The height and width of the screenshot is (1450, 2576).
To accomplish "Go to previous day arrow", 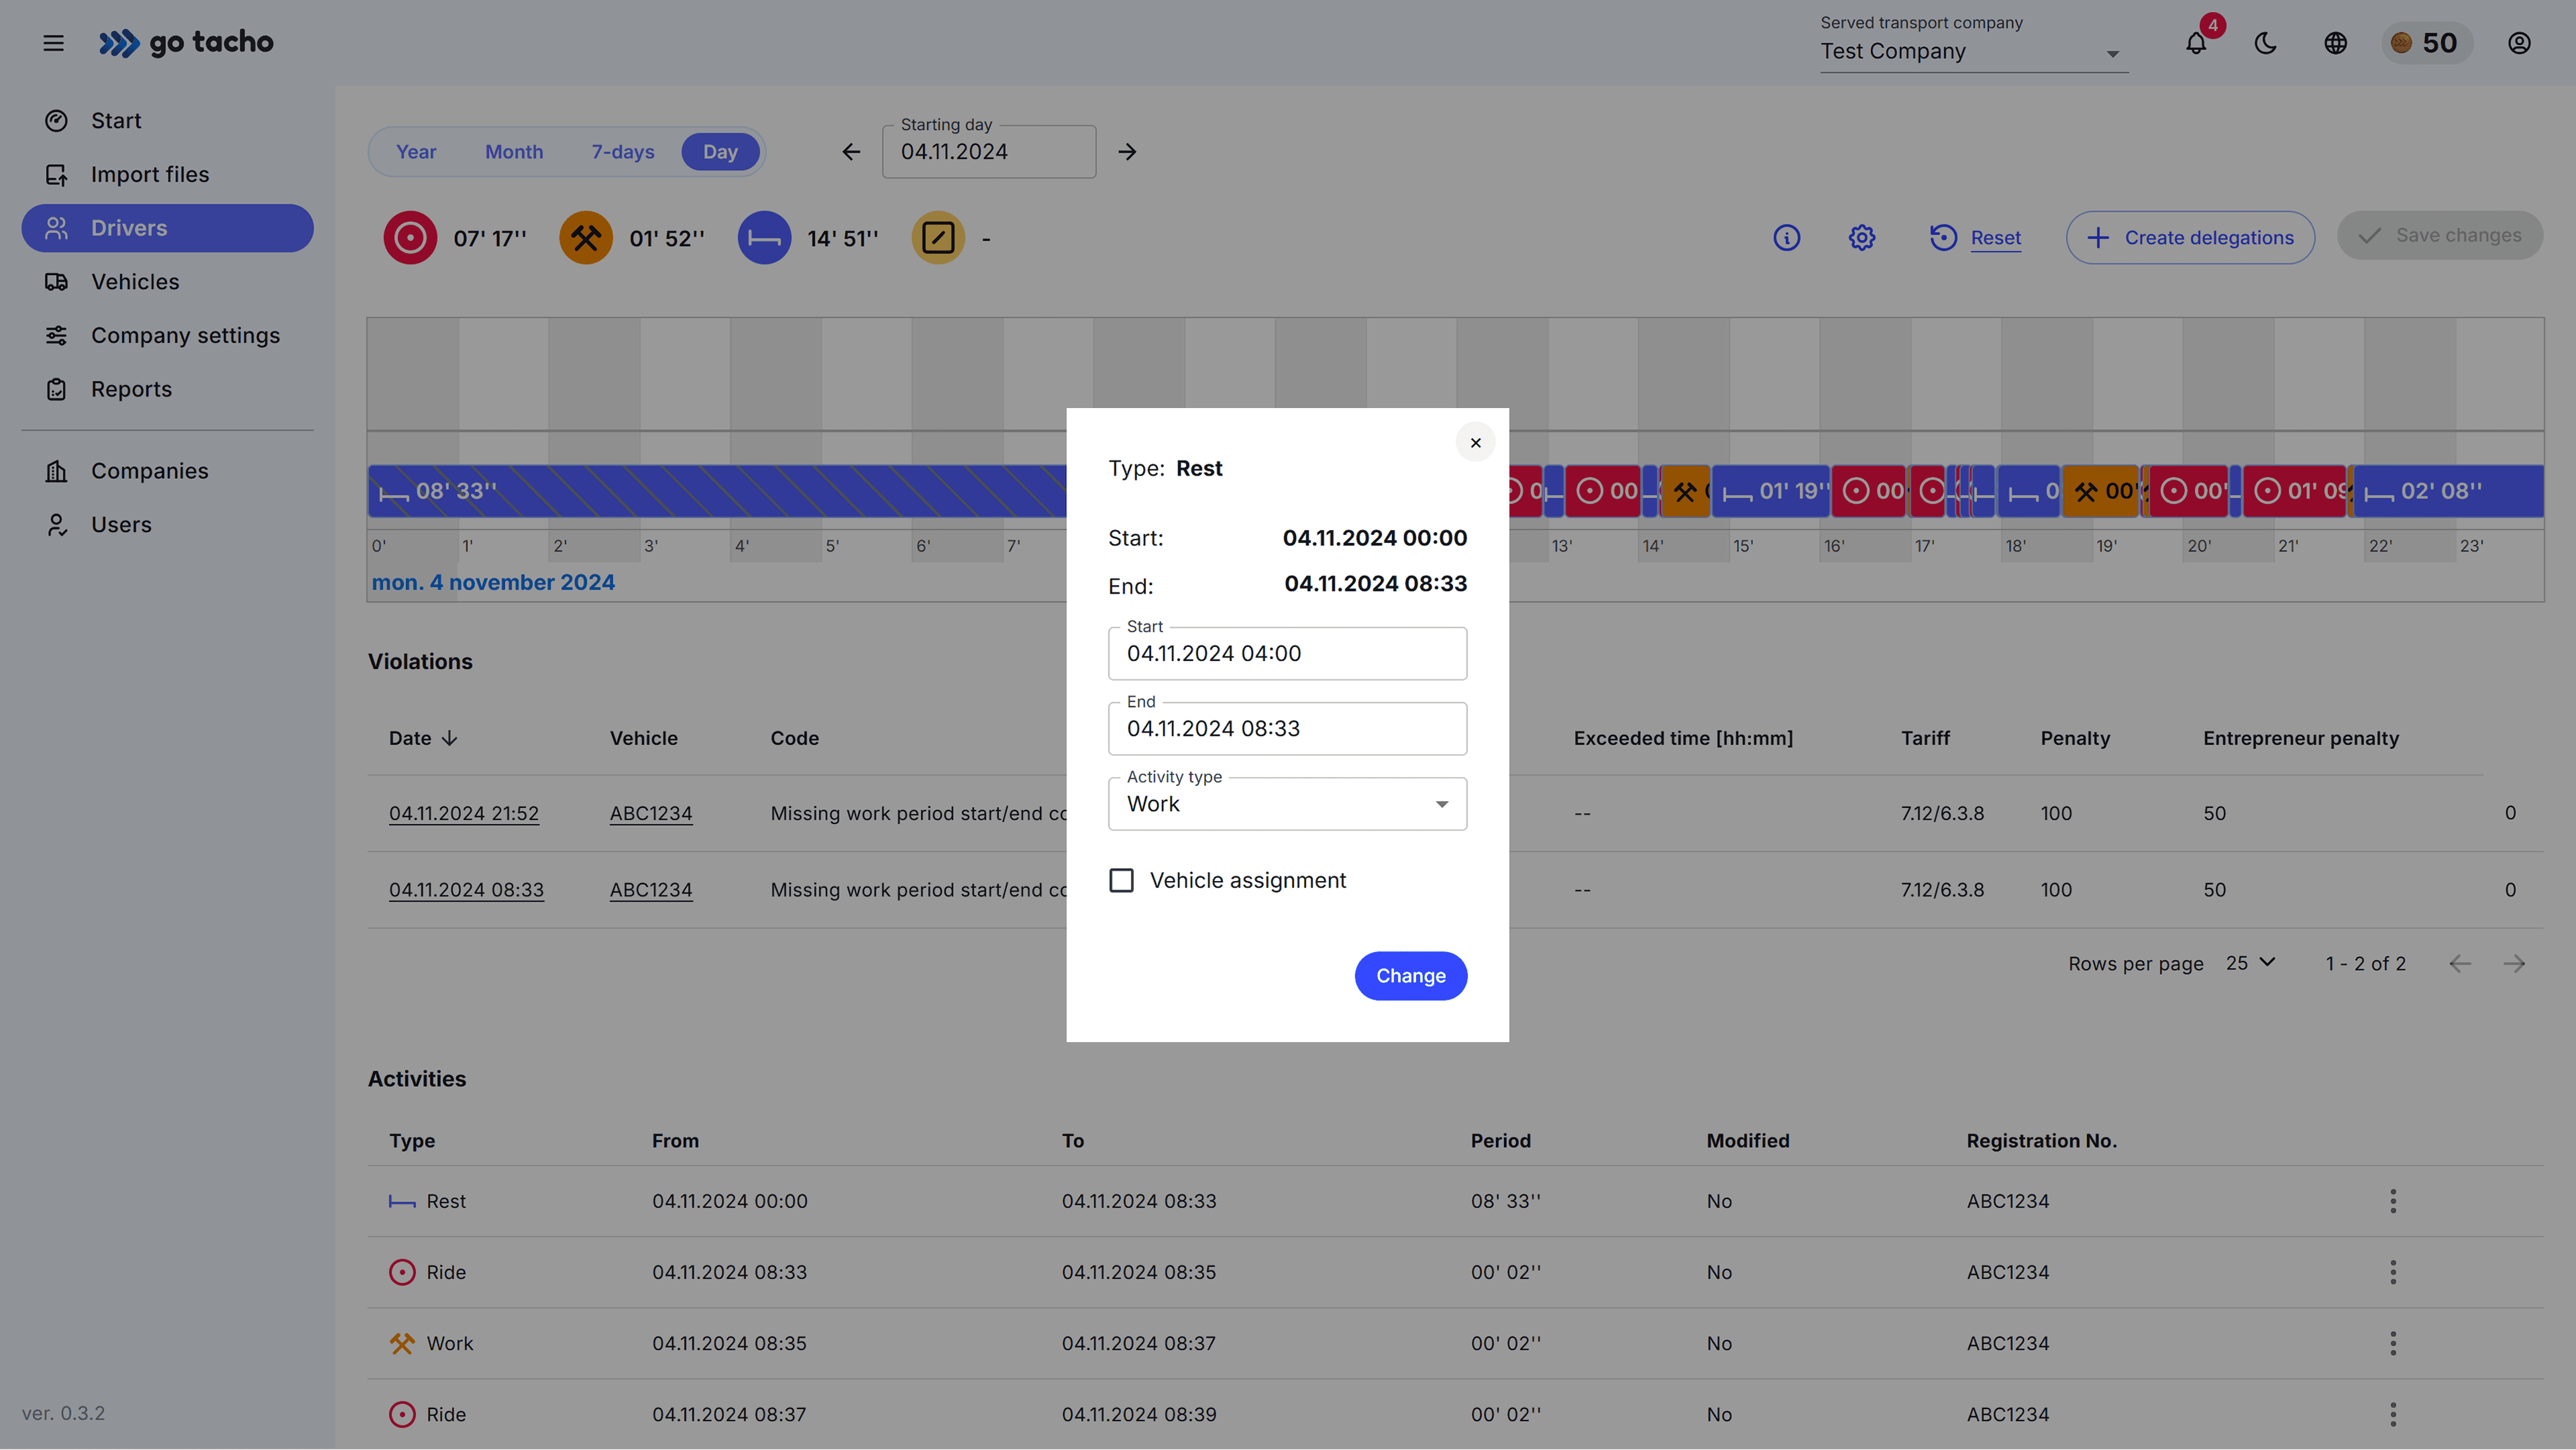I will 851,152.
